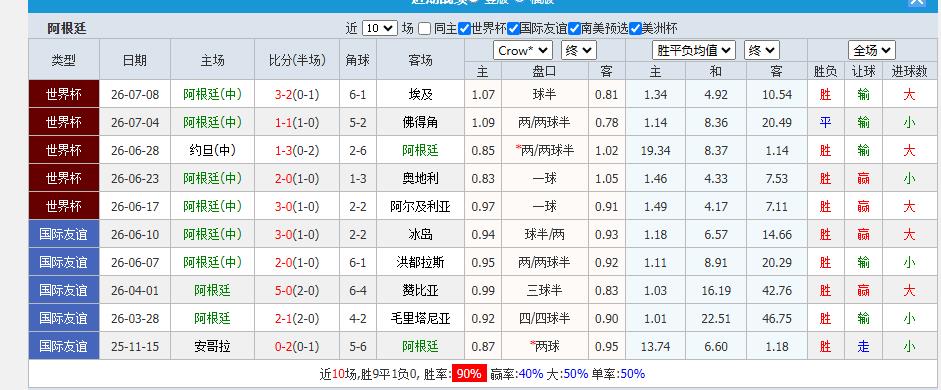Open the 胜平负均值 dropdown
The image size is (941, 390).
coord(694,50)
